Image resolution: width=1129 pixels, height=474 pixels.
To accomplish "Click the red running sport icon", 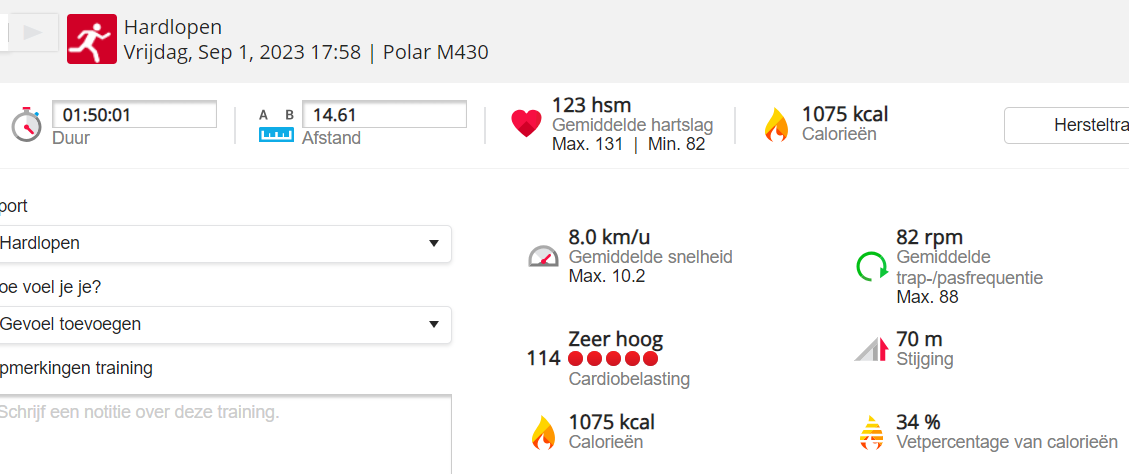I will click(x=92, y=39).
